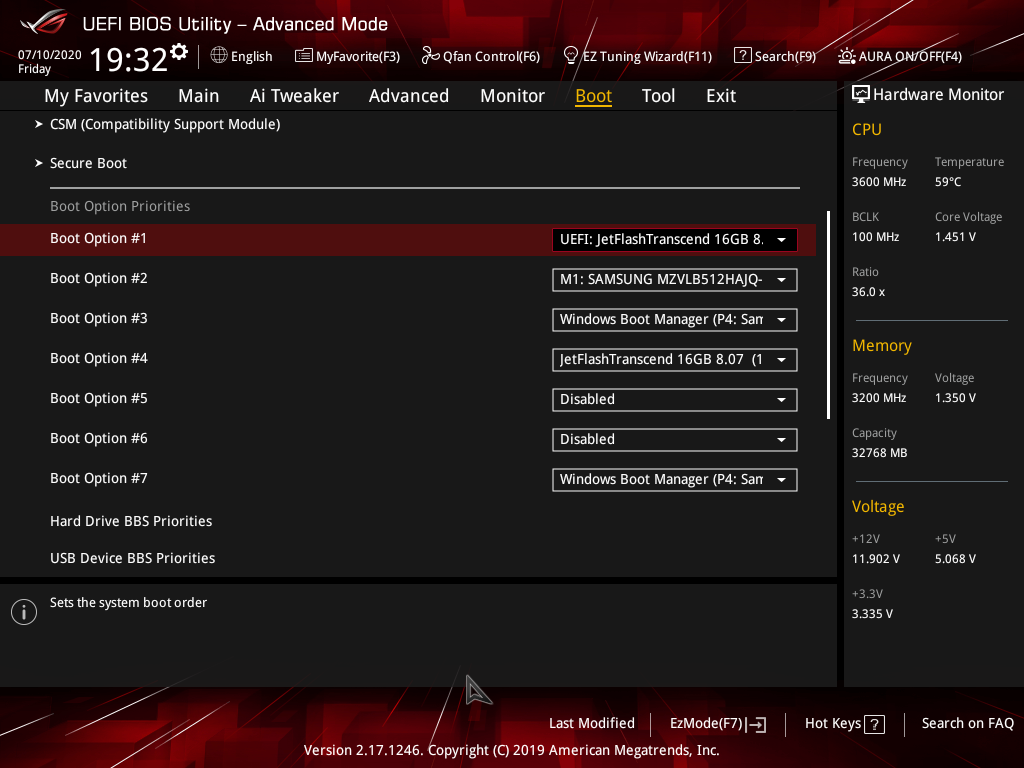Click the info icon beside help text
This screenshot has width=1024, height=768.
click(24, 612)
